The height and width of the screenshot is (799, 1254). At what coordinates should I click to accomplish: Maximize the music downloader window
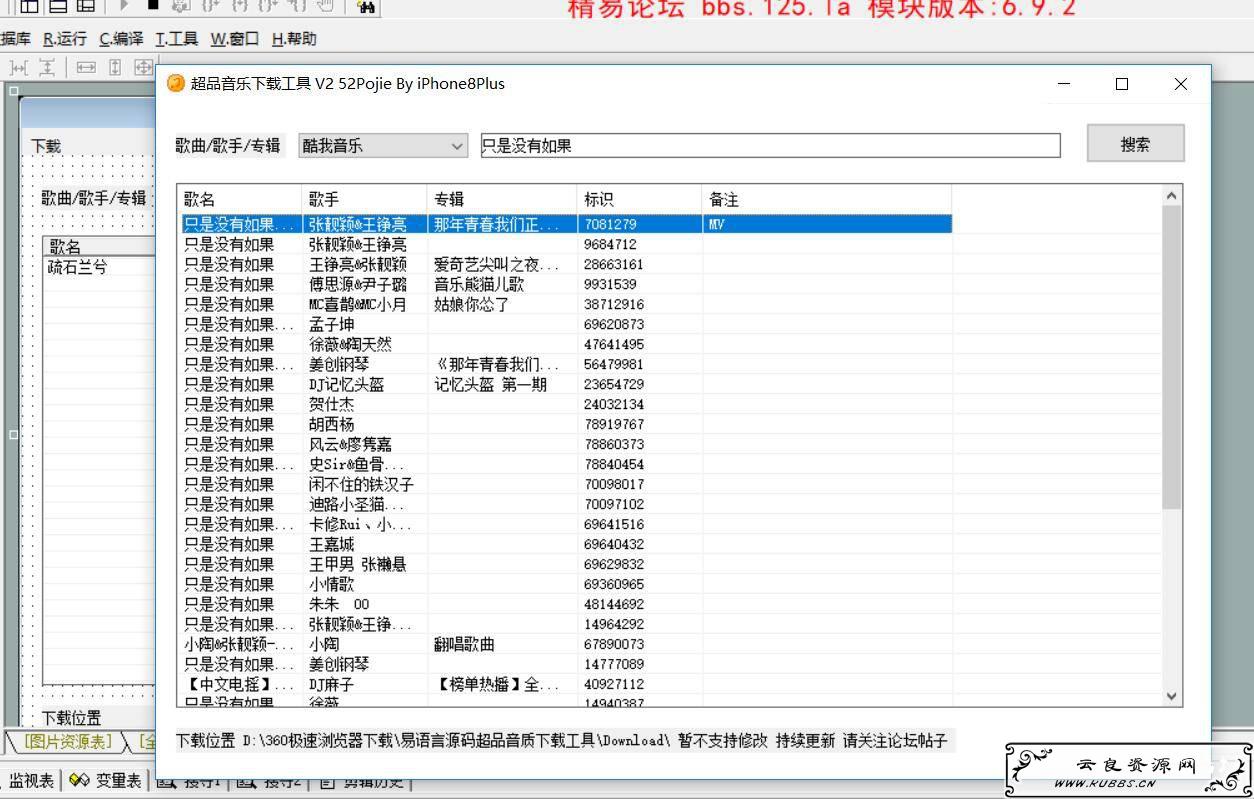[x=1122, y=84]
